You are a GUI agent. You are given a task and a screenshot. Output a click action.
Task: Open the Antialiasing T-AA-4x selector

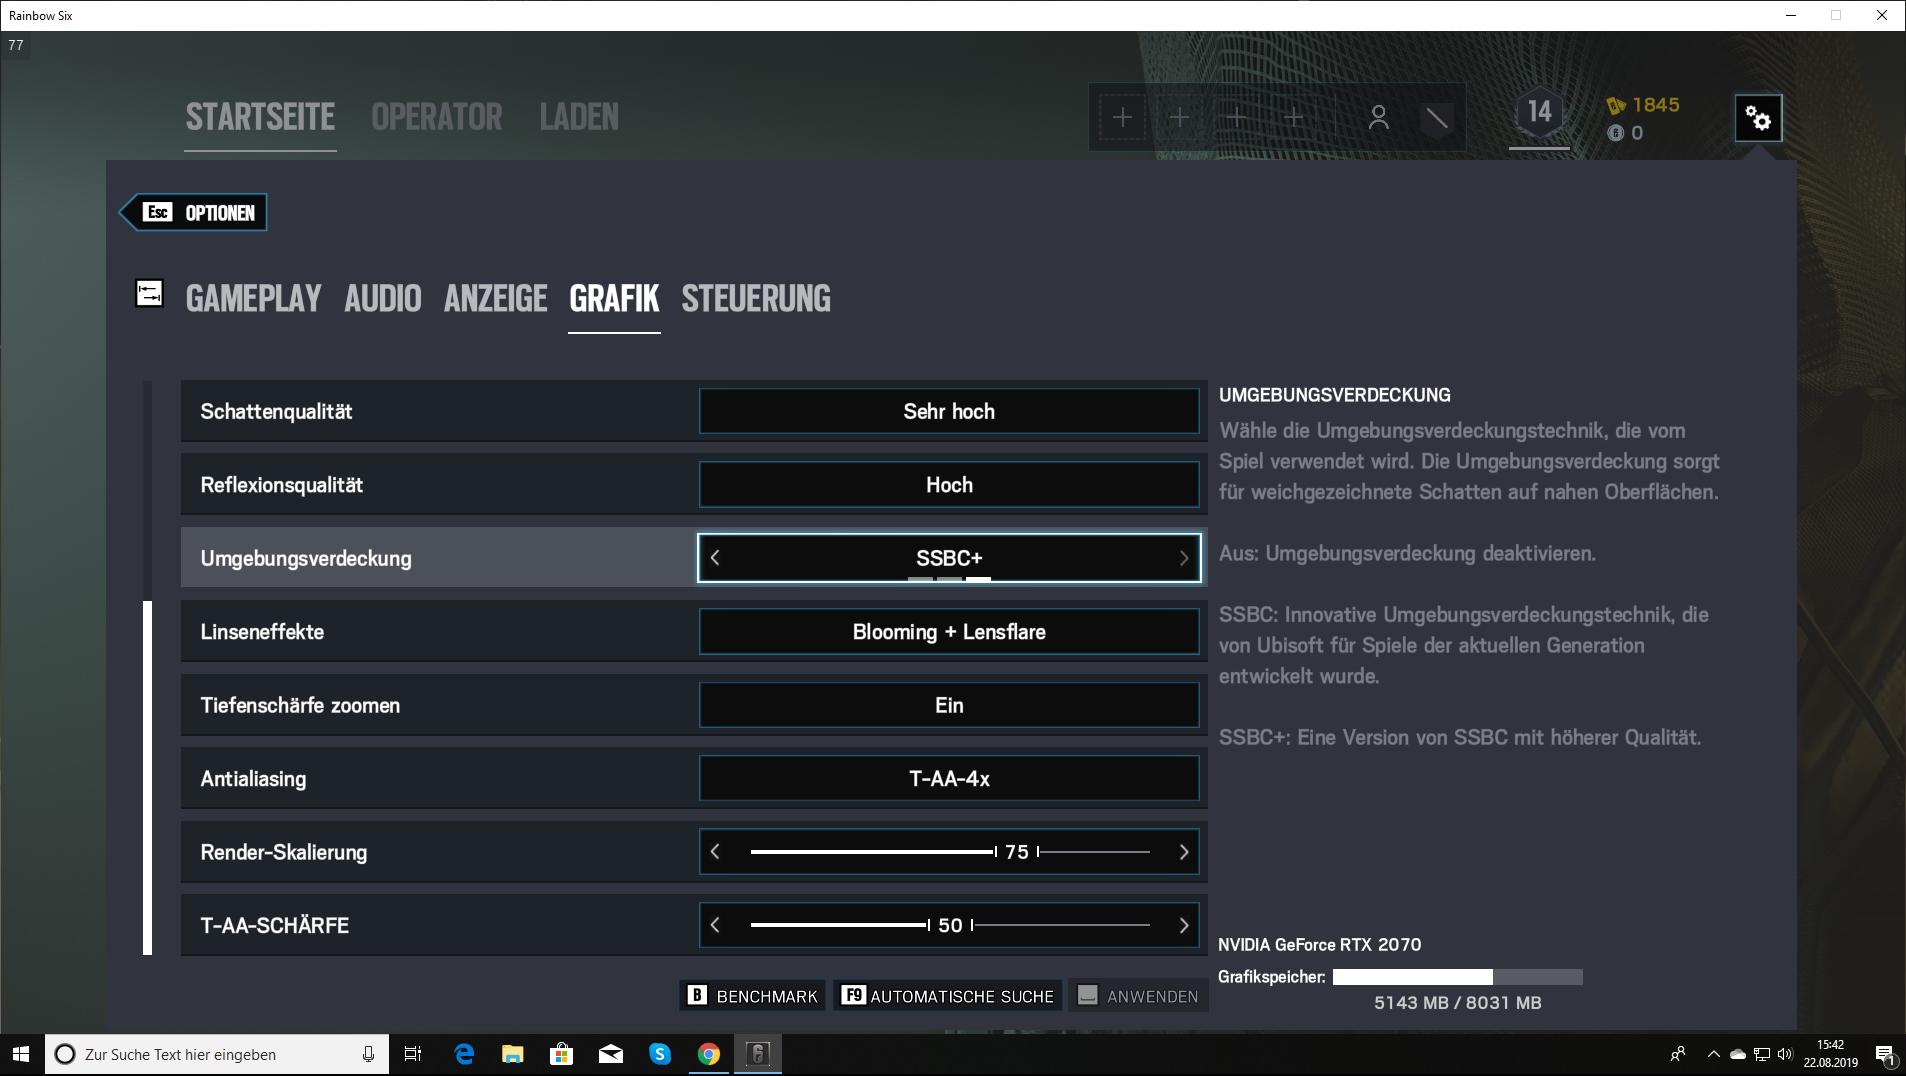[949, 779]
